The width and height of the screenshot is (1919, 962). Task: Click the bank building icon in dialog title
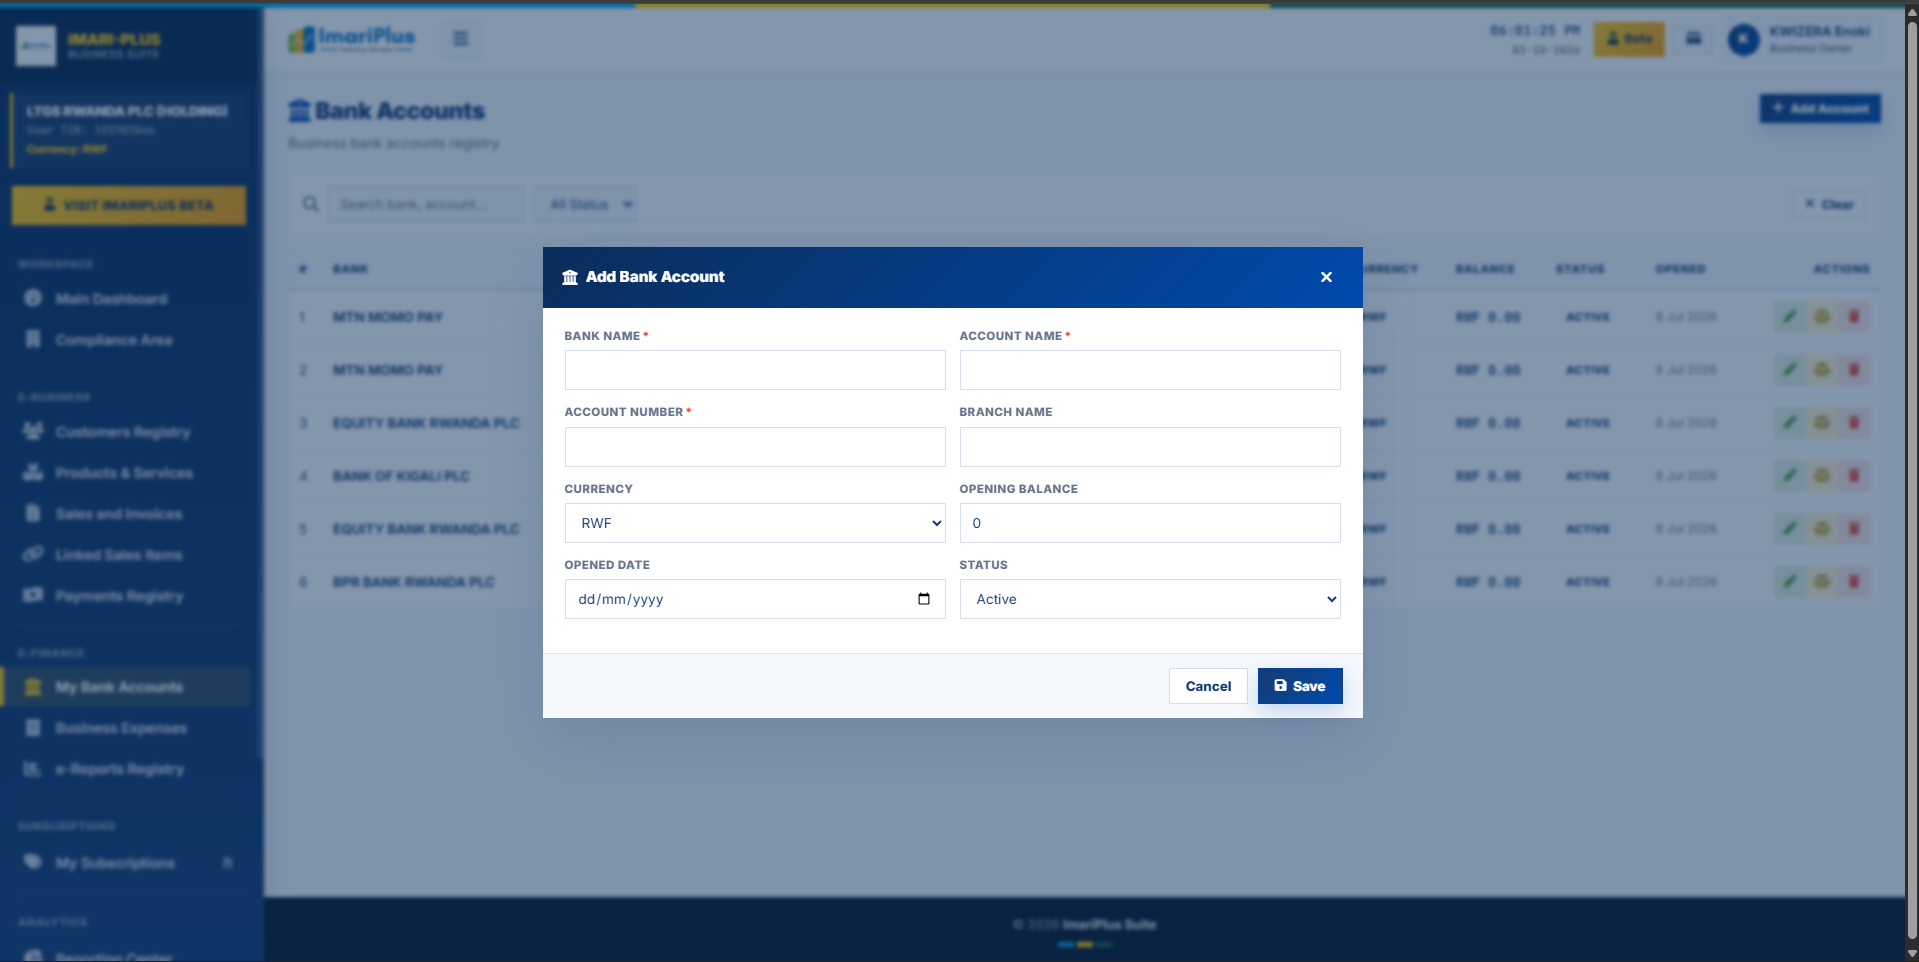(570, 277)
